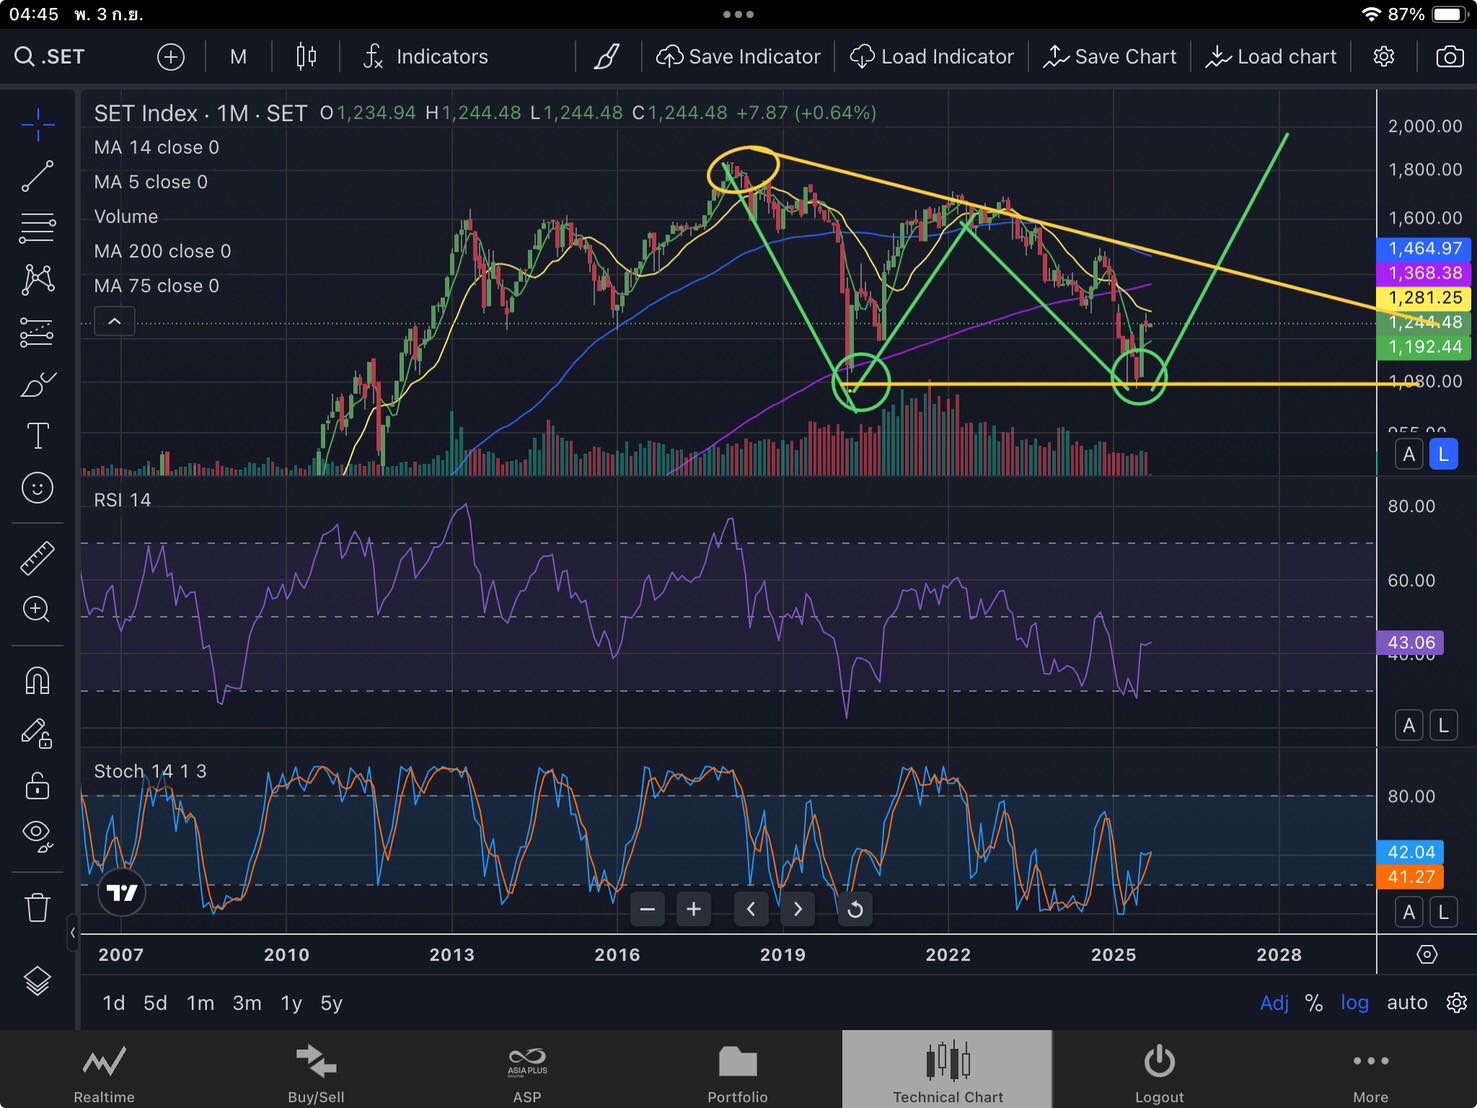This screenshot has height=1108, width=1477.
Task: Open the M timeframe interval selector
Action: click(238, 57)
